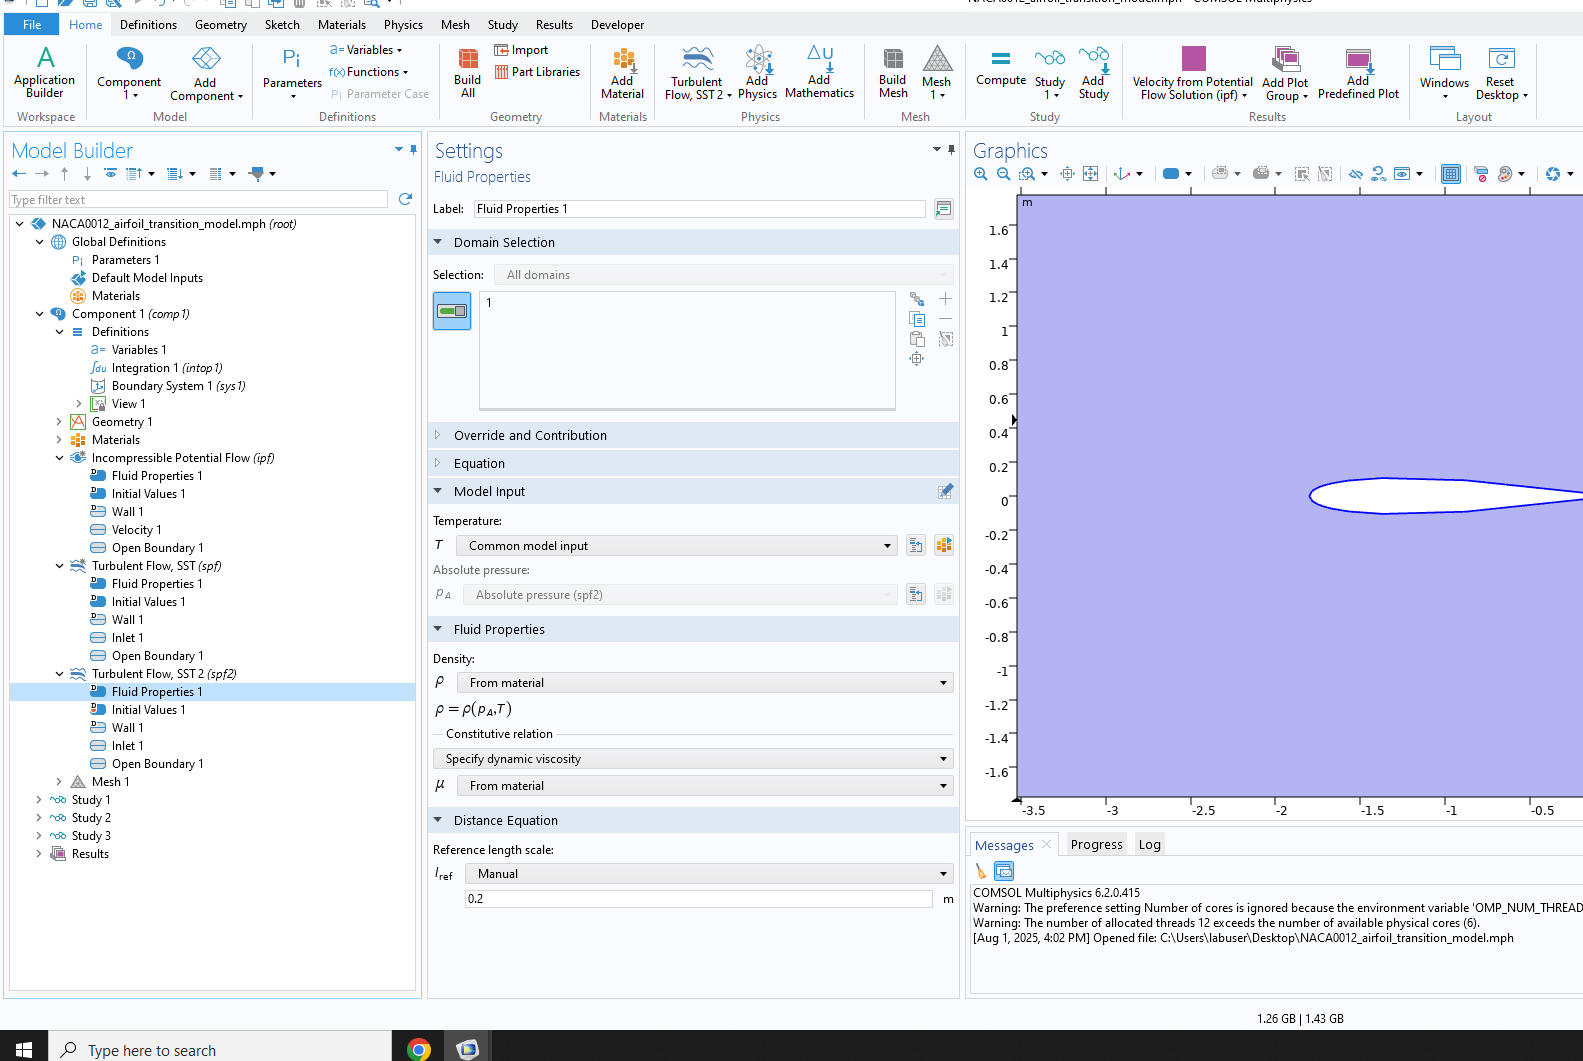Expand the Override and Contribution section
Image resolution: width=1583 pixels, height=1061 pixels.
(530, 436)
